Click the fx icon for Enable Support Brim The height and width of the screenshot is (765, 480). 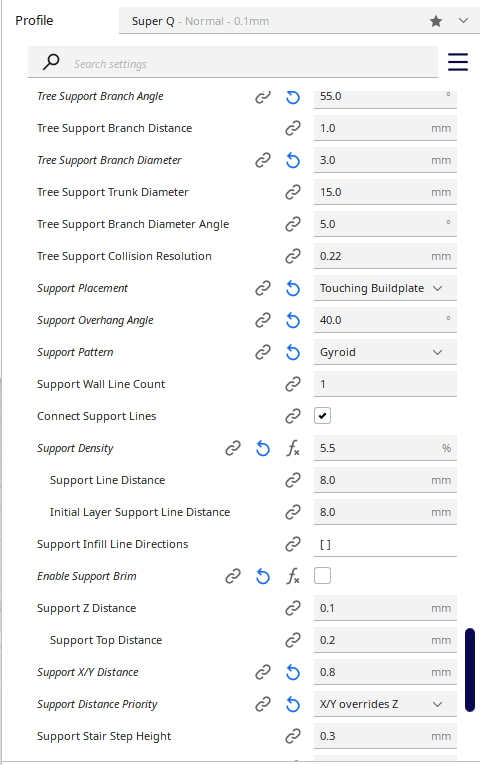293,576
